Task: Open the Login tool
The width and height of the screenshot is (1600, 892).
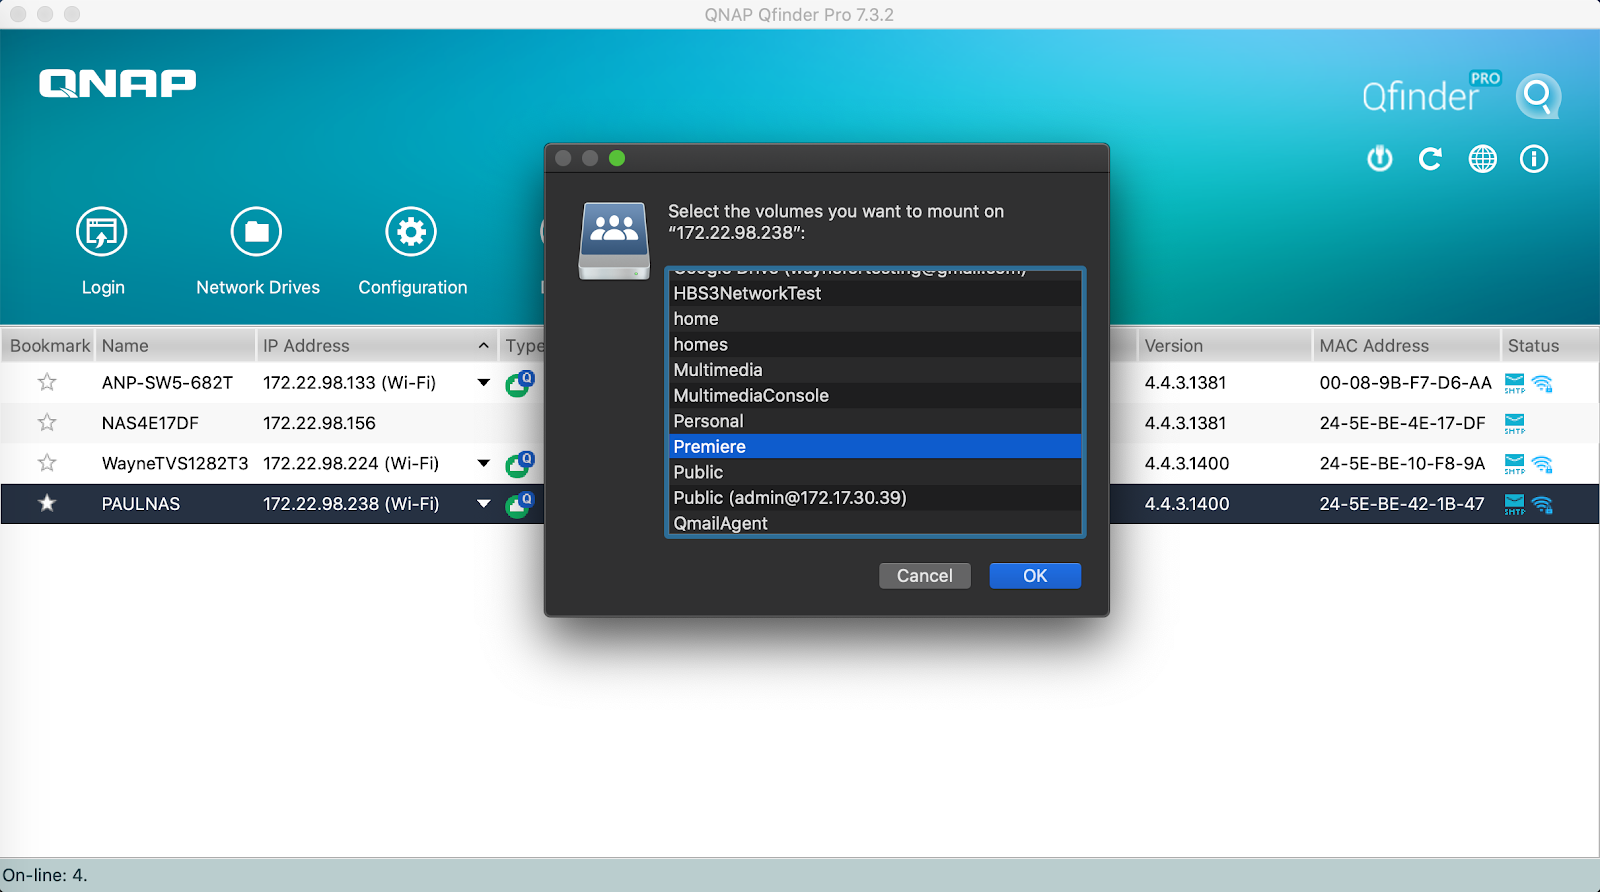Action: 102,250
